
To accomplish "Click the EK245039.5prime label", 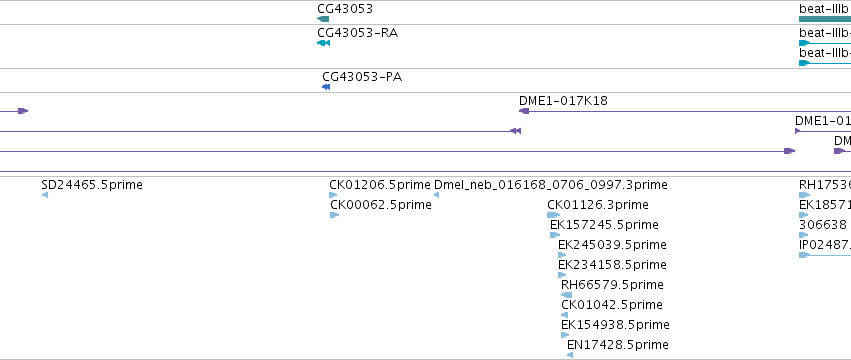I will (x=612, y=244).
